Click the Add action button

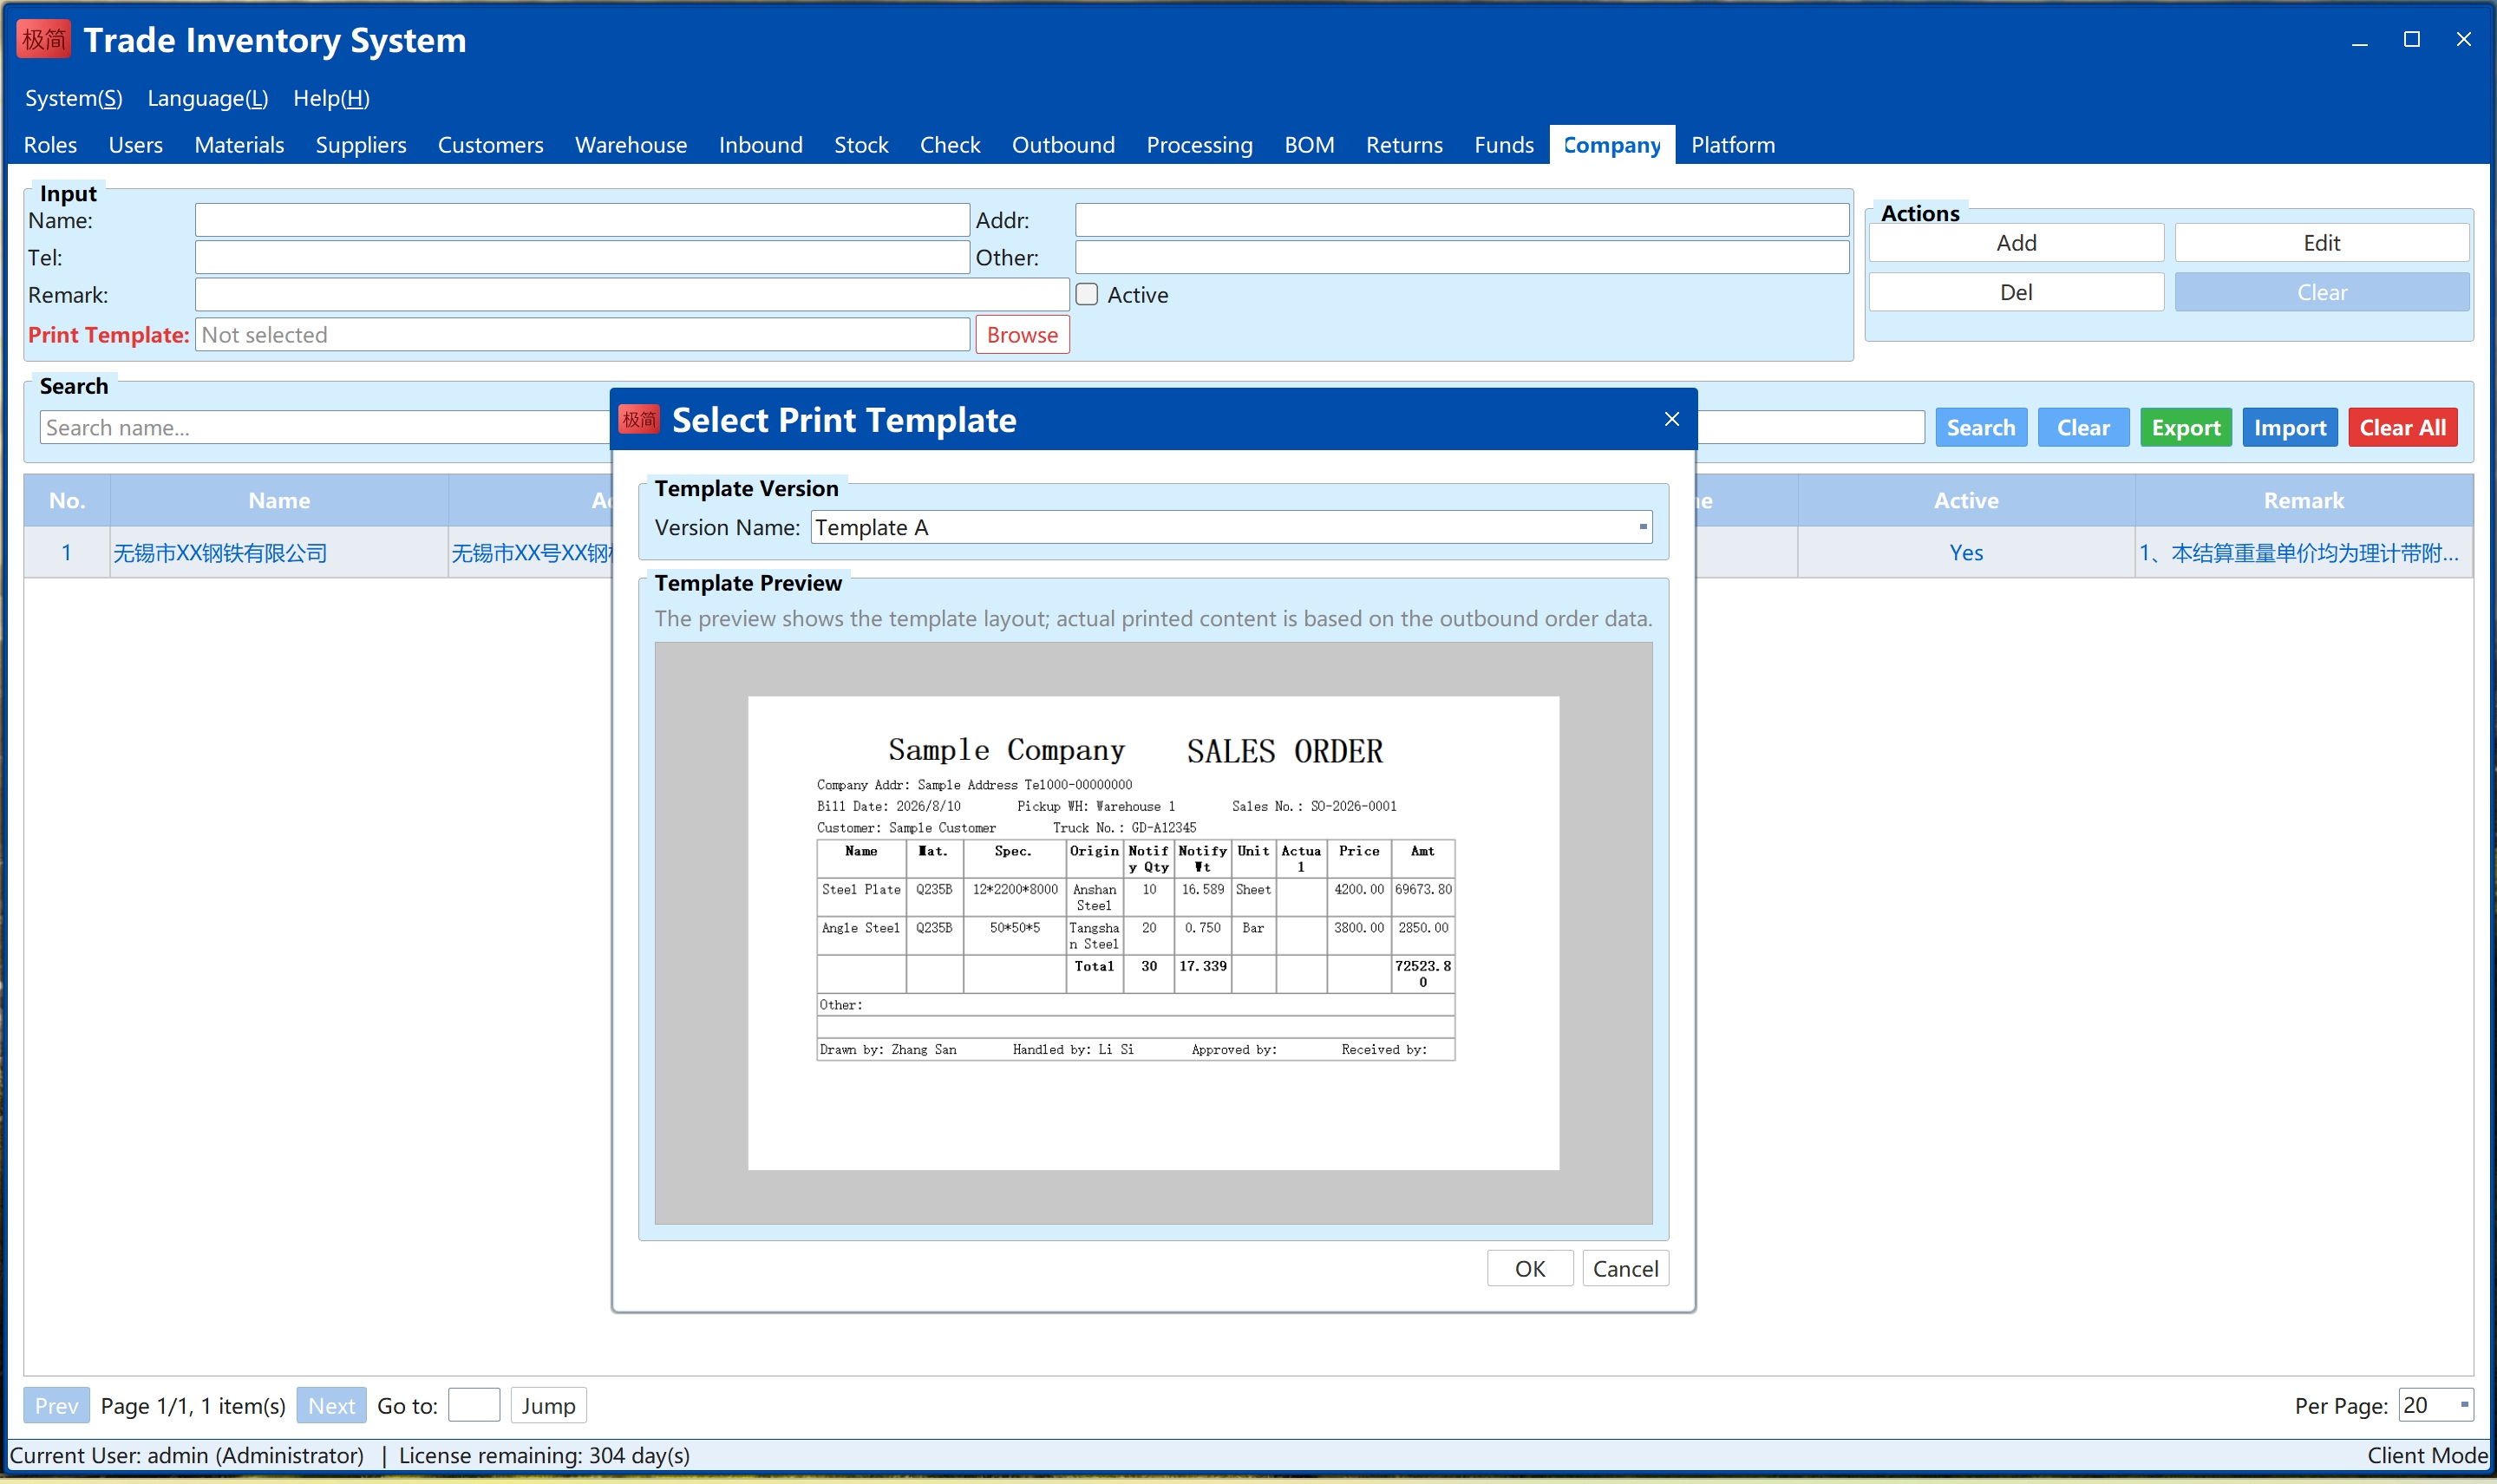(2016, 242)
